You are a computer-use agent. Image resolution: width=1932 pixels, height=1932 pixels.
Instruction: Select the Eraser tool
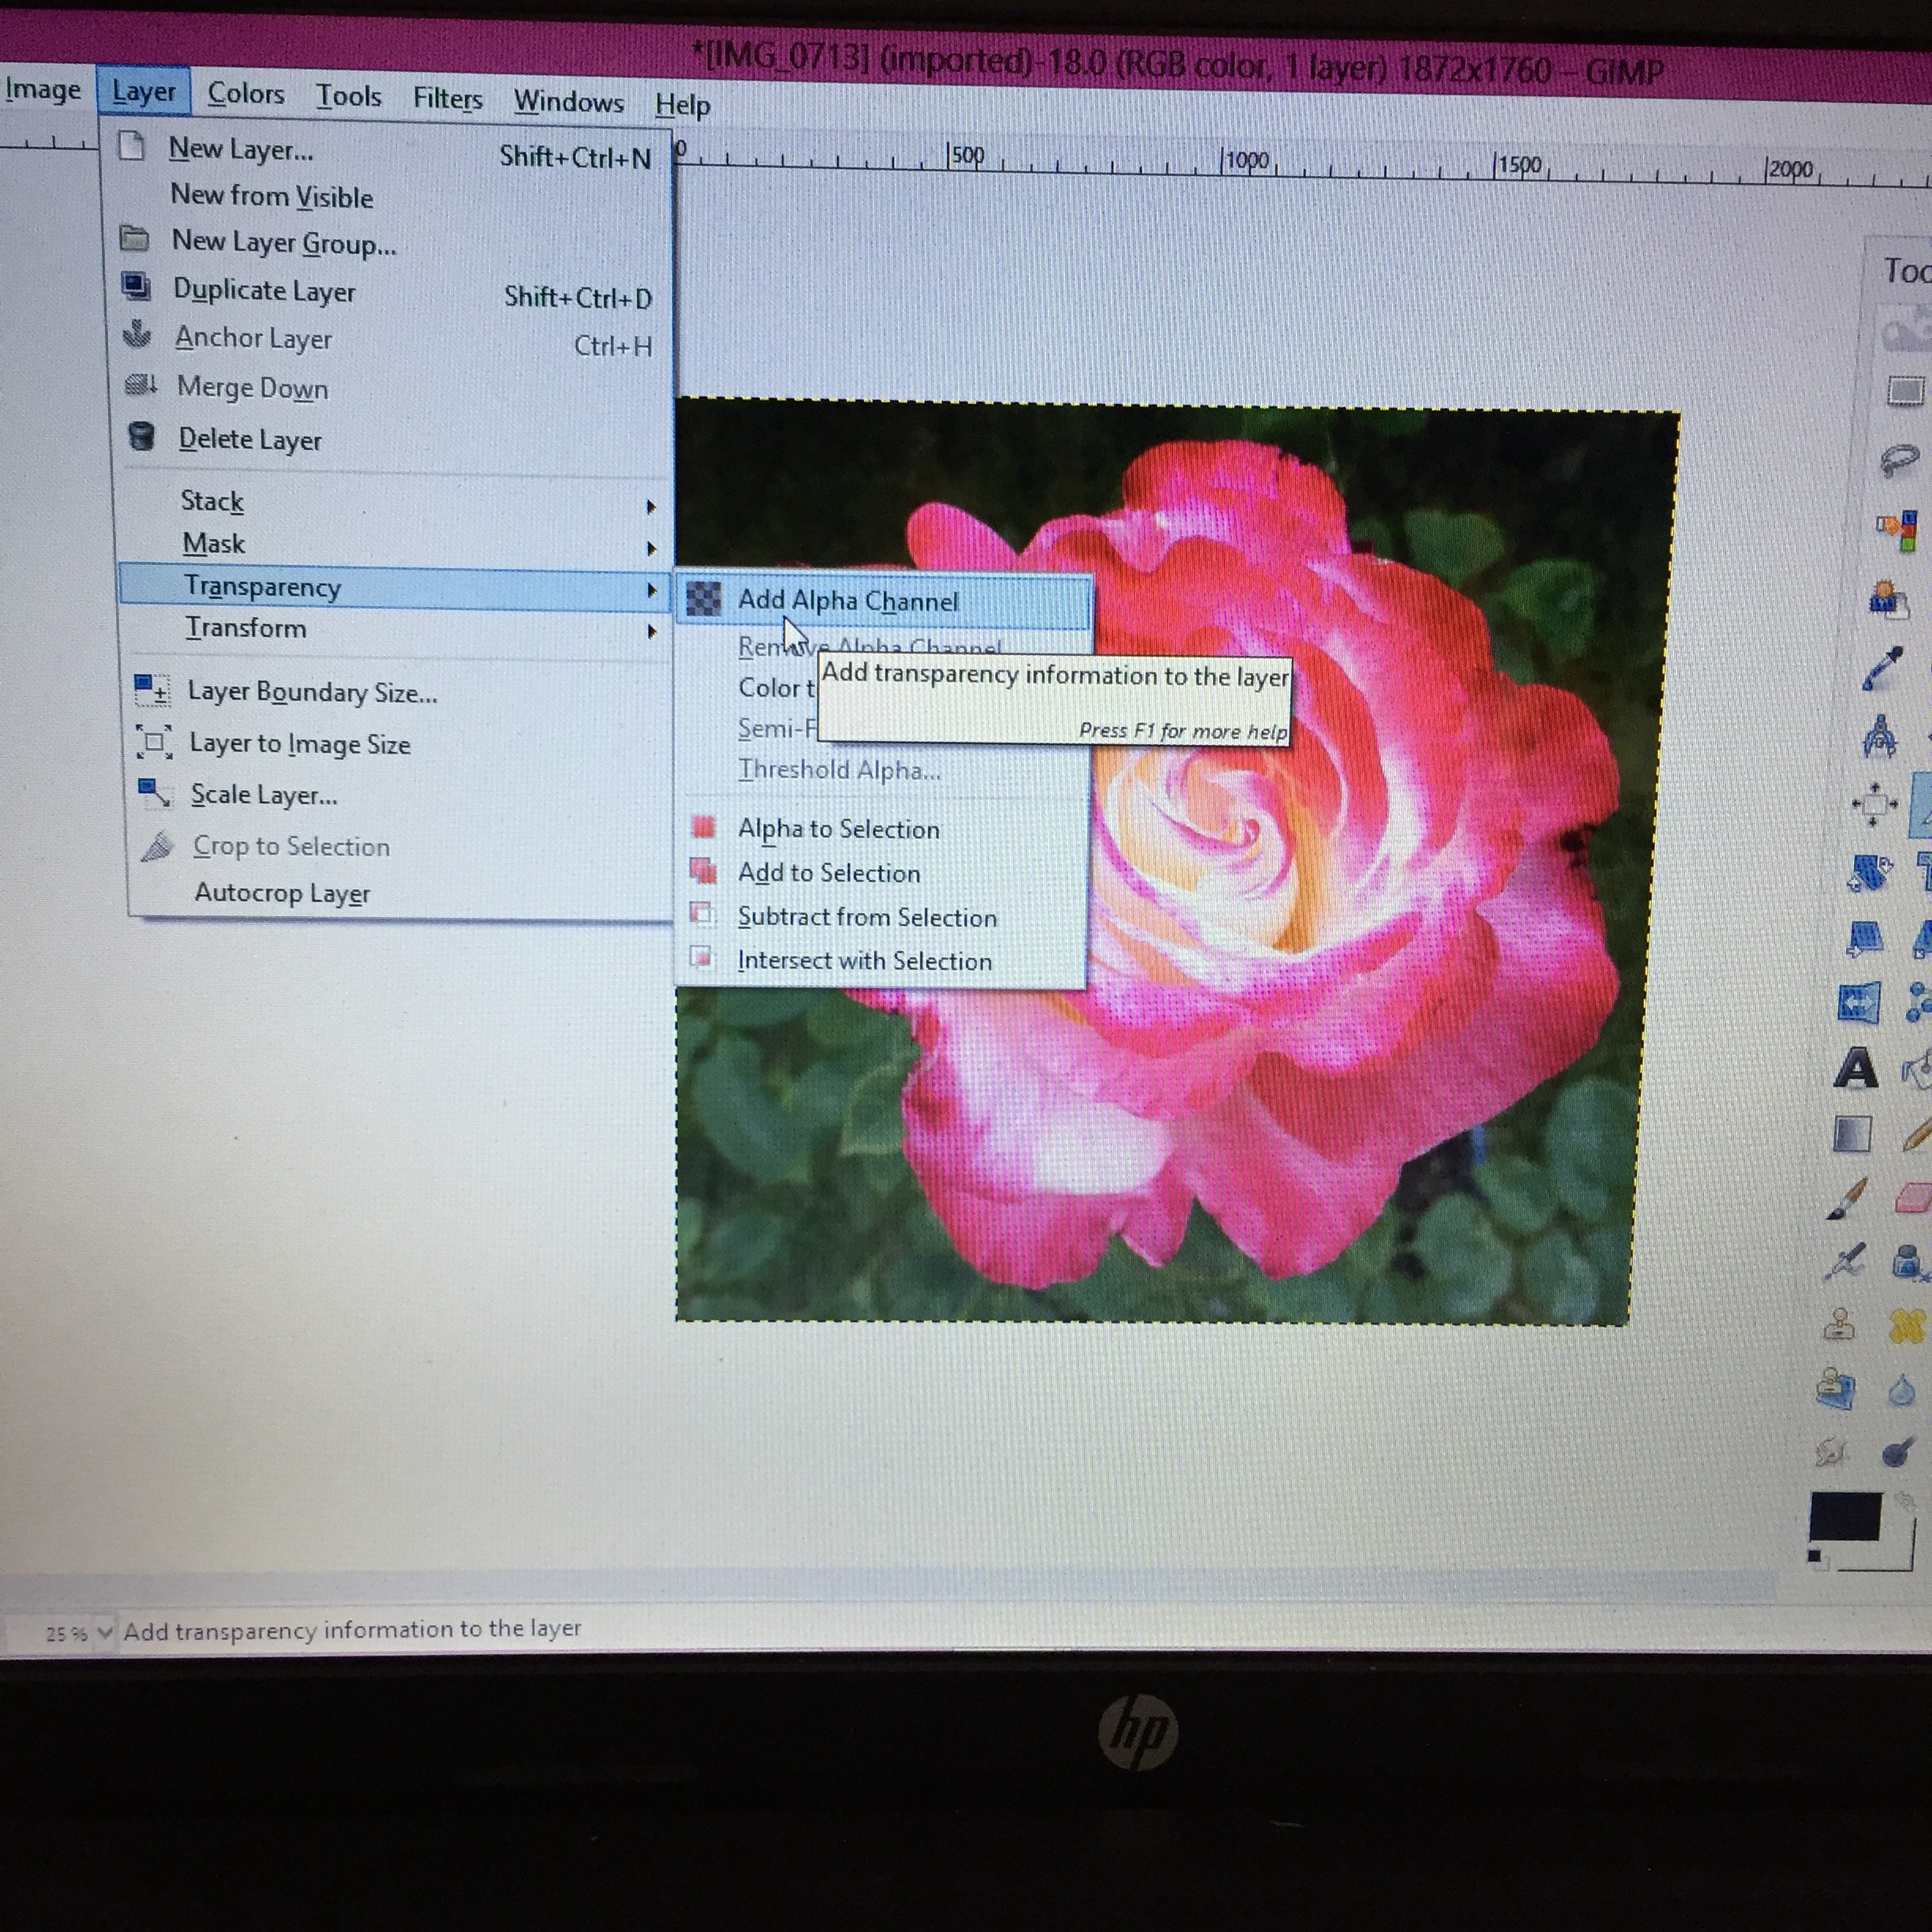pyautogui.click(x=1912, y=1198)
